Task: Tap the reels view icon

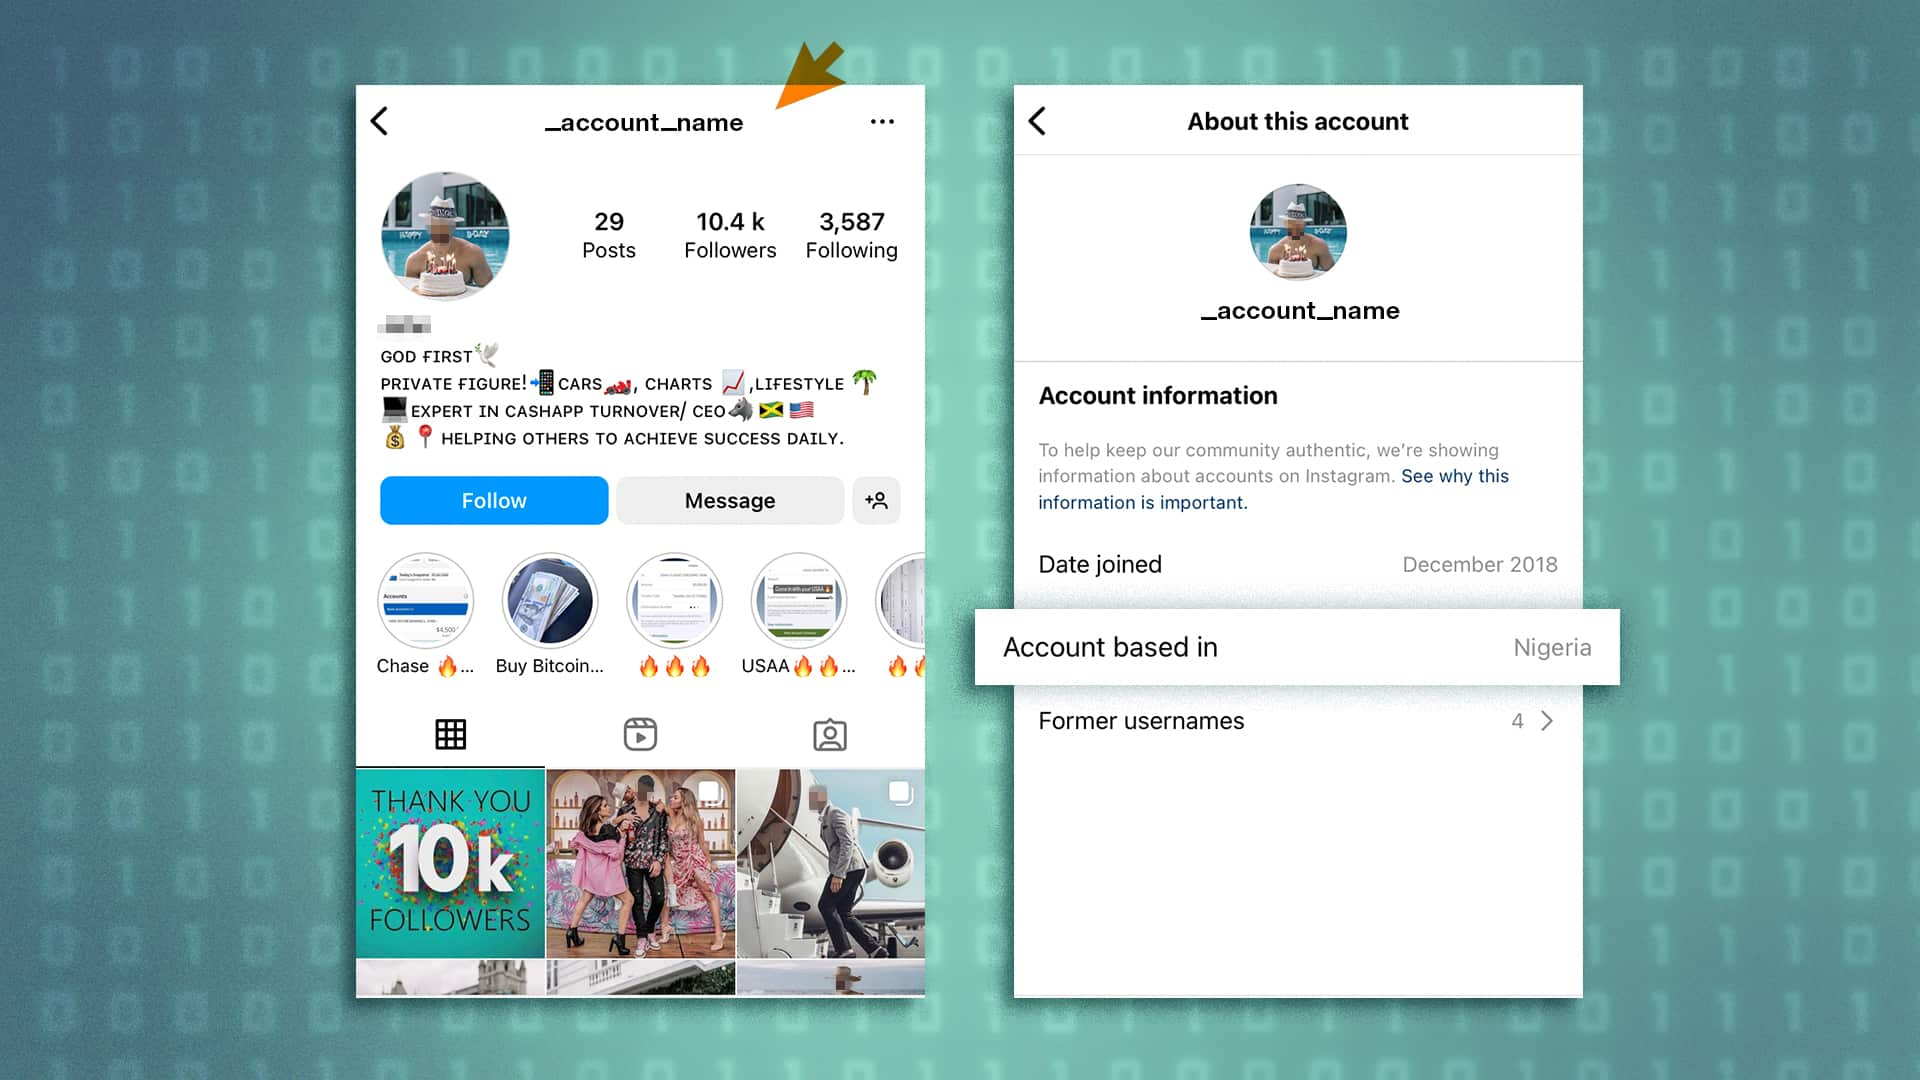Action: pos(640,735)
